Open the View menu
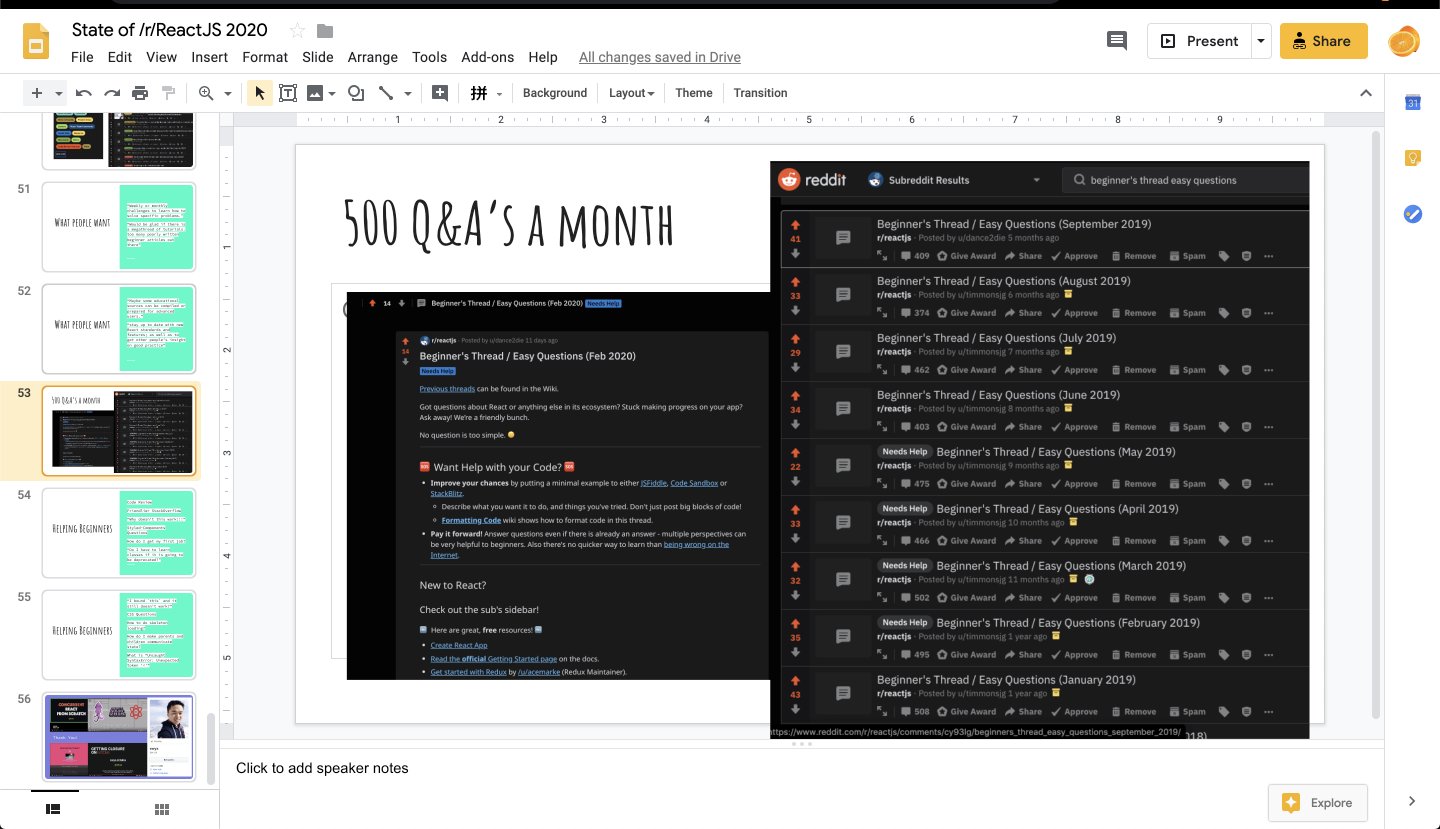Screen dimensions: 1440x829 (x=161, y=57)
